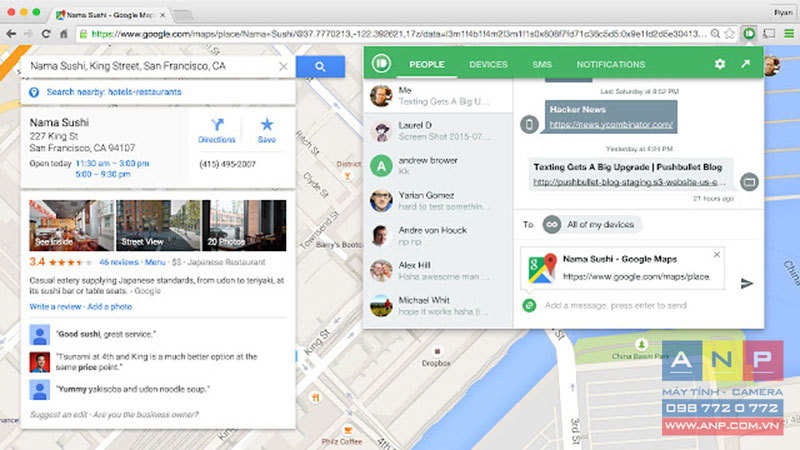Viewport: 800px width, 450px height.
Task: Click Suggest an edit link
Action: pos(59,414)
